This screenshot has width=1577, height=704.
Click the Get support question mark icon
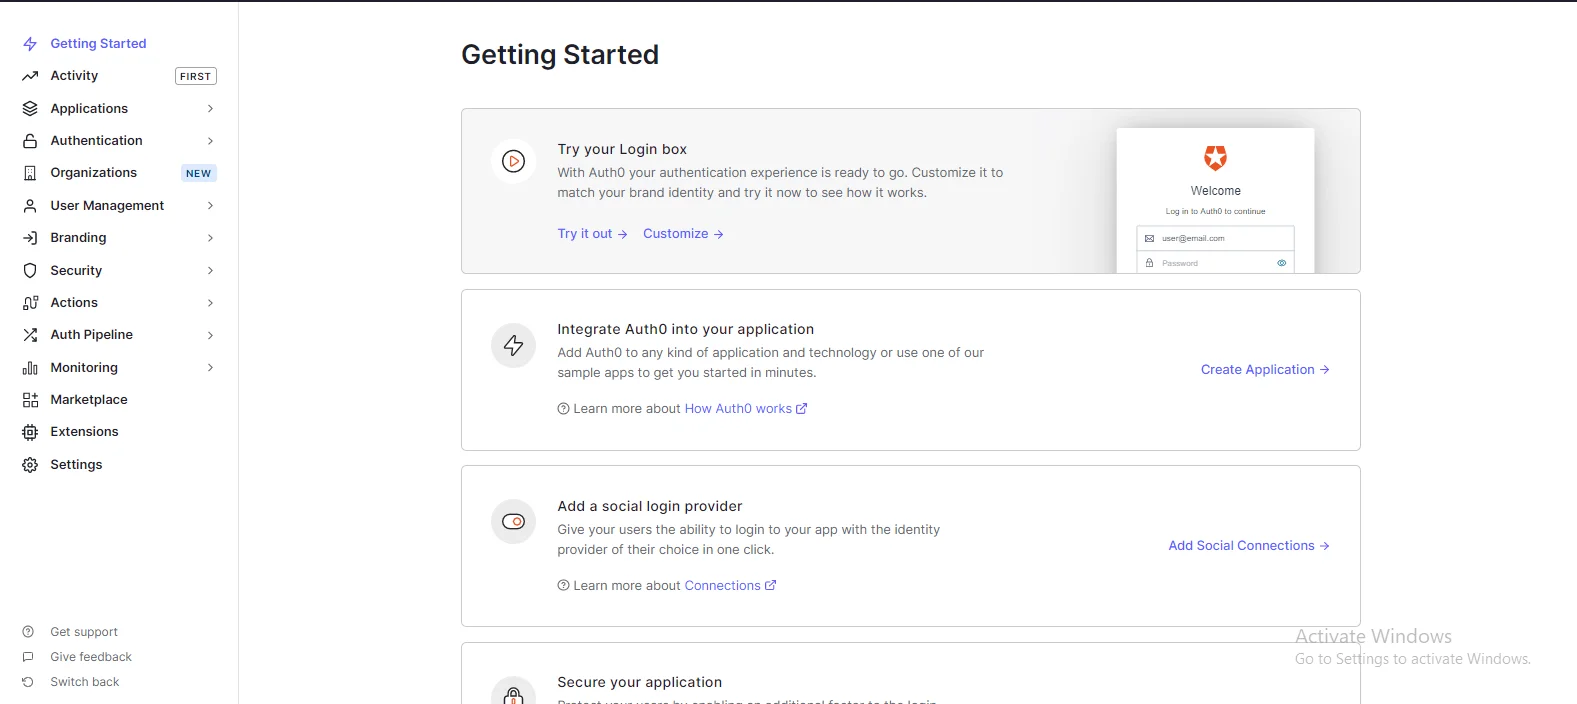tap(28, 632)
